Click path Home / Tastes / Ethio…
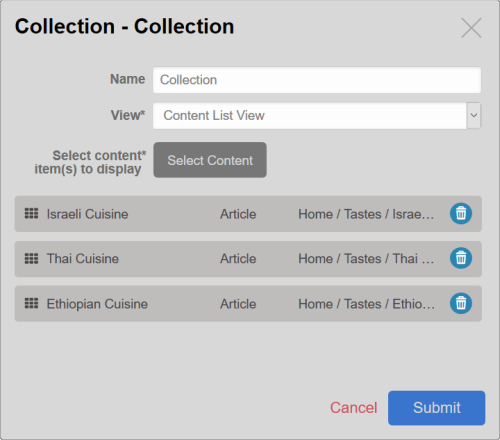Viewport: 500px width, 440px height. [x=366, y=304]
